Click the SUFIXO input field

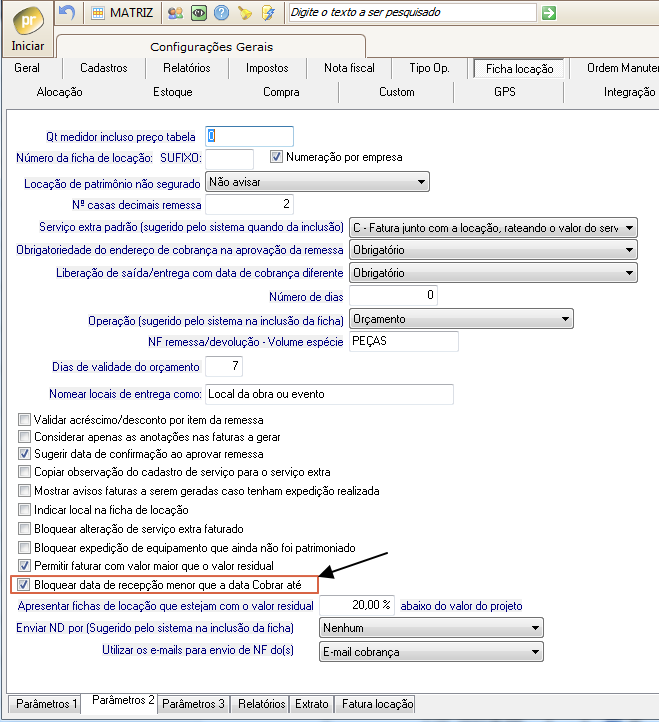[x=229, y=159]
